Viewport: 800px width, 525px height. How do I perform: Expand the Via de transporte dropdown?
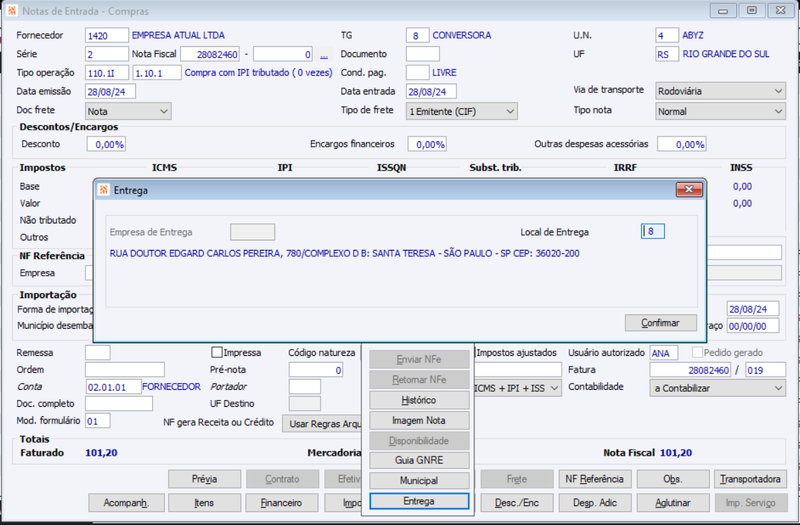(x=720, y=91)
